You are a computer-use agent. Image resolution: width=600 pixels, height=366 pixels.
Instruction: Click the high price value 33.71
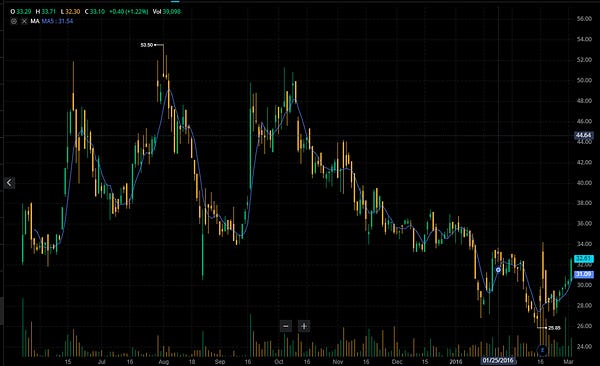48,11
